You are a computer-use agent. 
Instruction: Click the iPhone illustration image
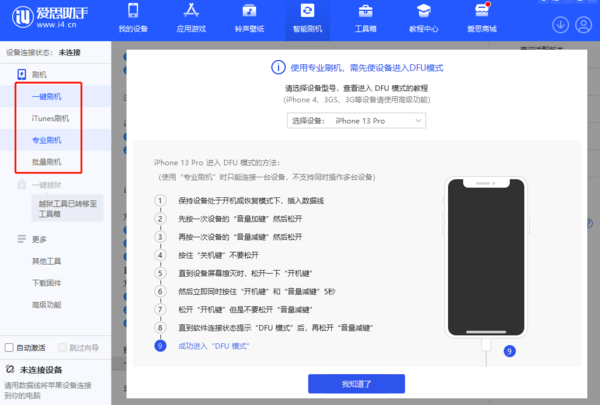[486, 257]
